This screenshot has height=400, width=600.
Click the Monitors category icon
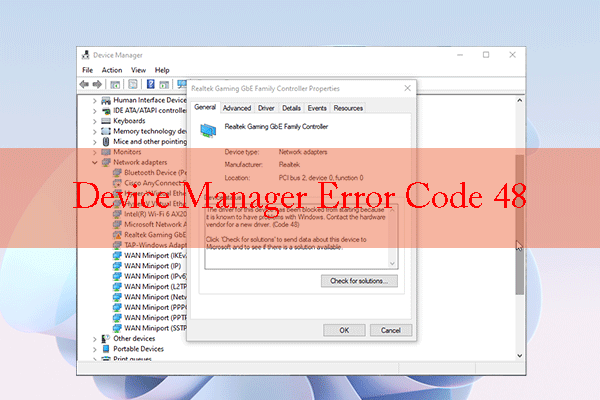[106, 152]
